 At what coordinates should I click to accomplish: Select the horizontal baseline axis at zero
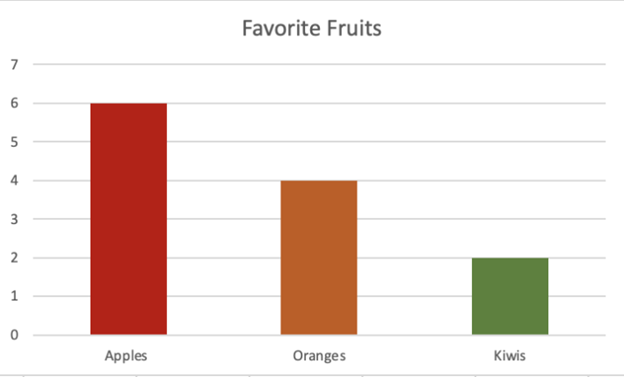(319, 335)
